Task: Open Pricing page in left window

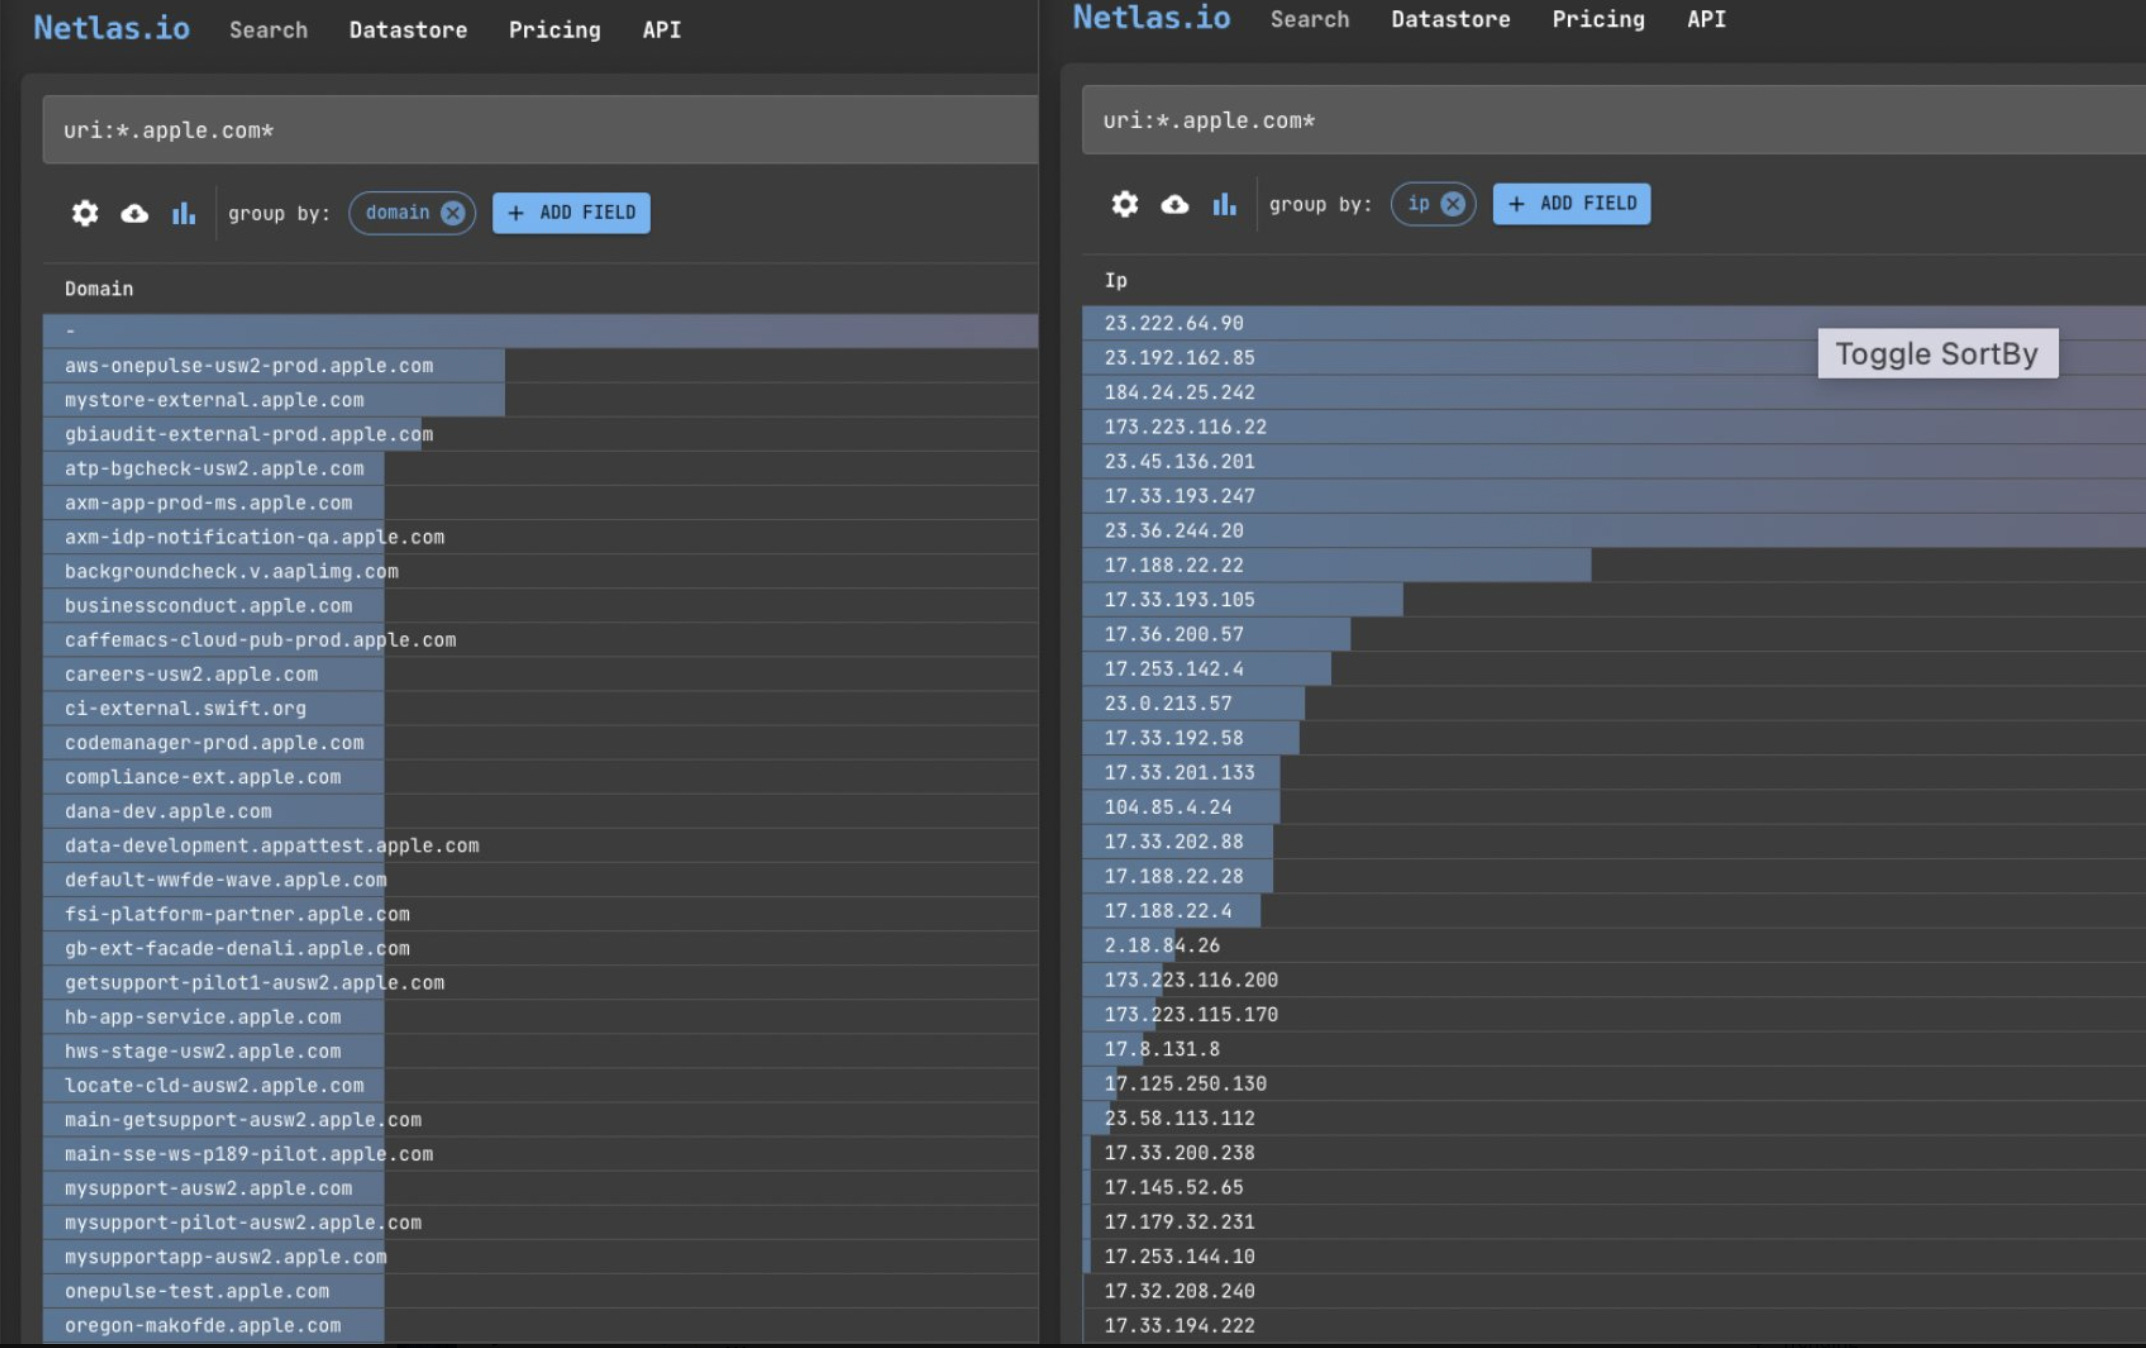Action: pos(555,30)
